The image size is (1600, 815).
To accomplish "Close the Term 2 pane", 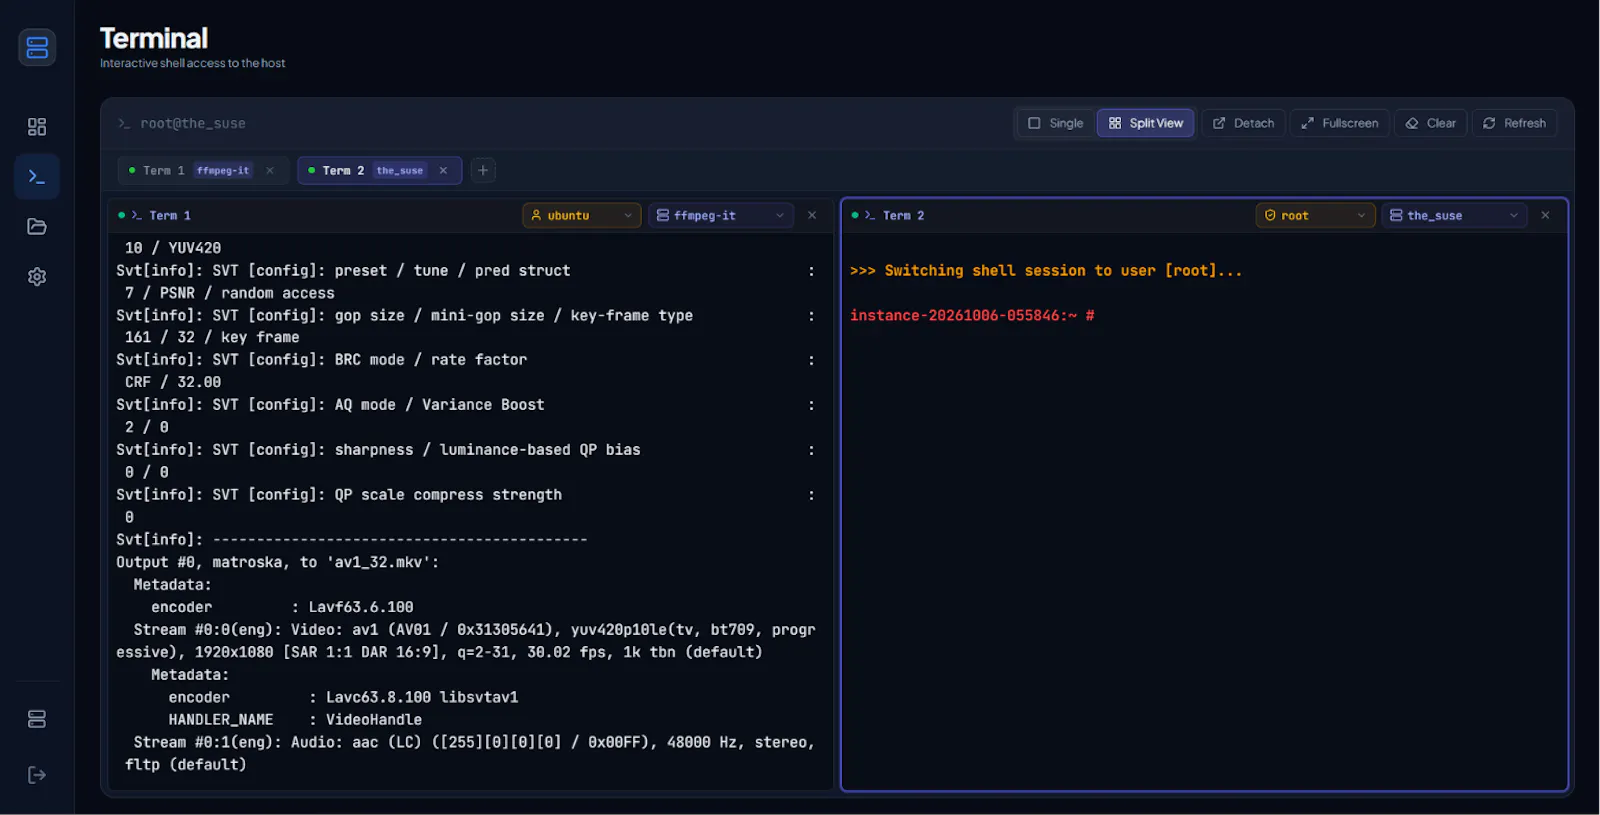I will 1545,216.
